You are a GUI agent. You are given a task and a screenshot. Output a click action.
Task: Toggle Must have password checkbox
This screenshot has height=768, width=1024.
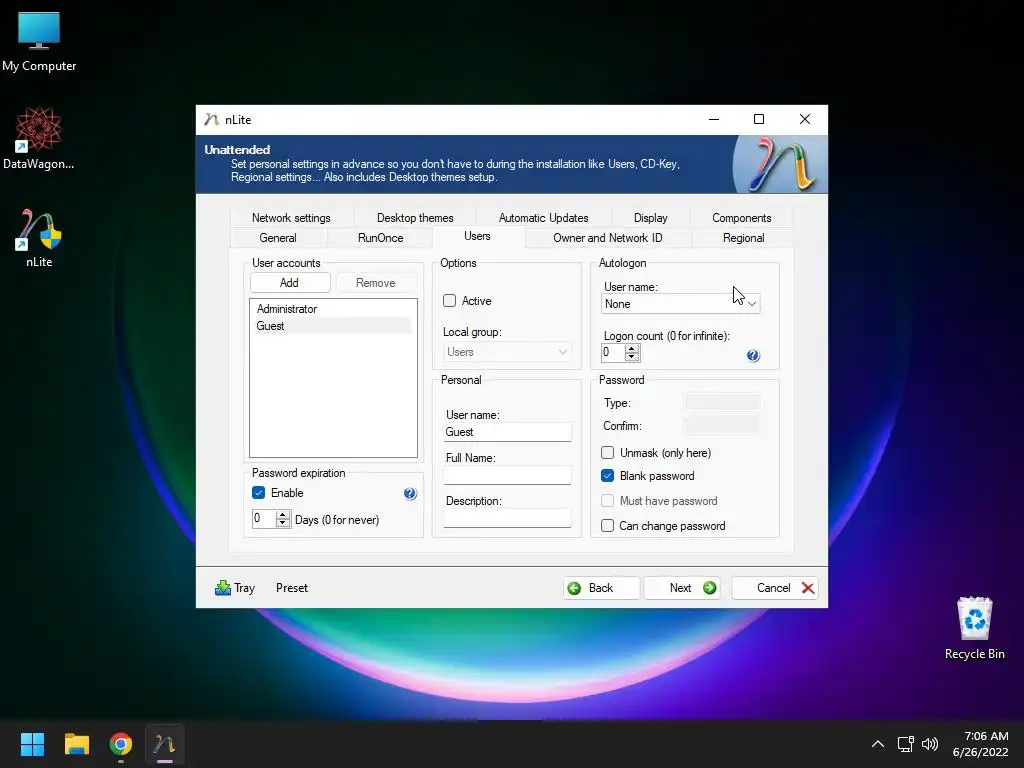tap(607, 501)
